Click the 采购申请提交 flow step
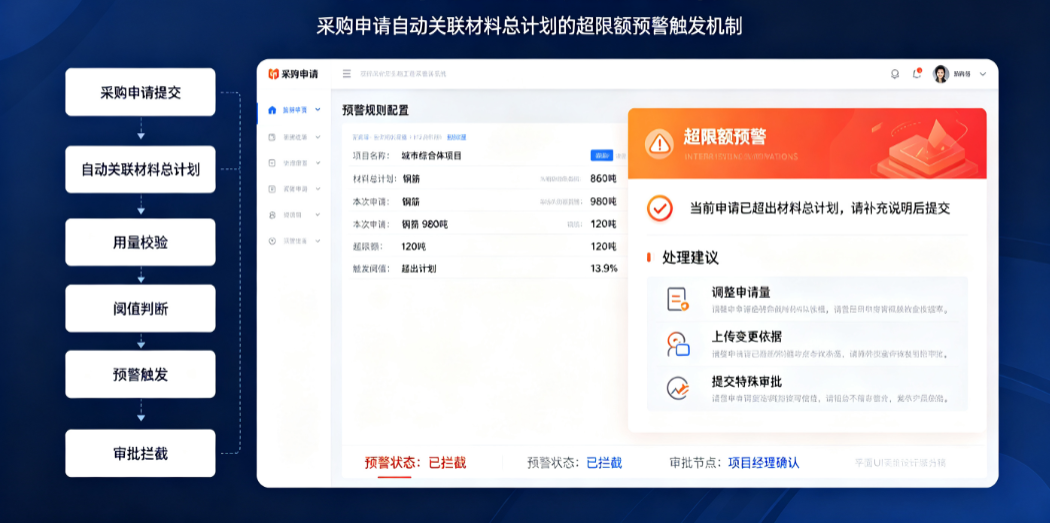The width and height of the screenshot is (1050, 523). pos(141,92)
